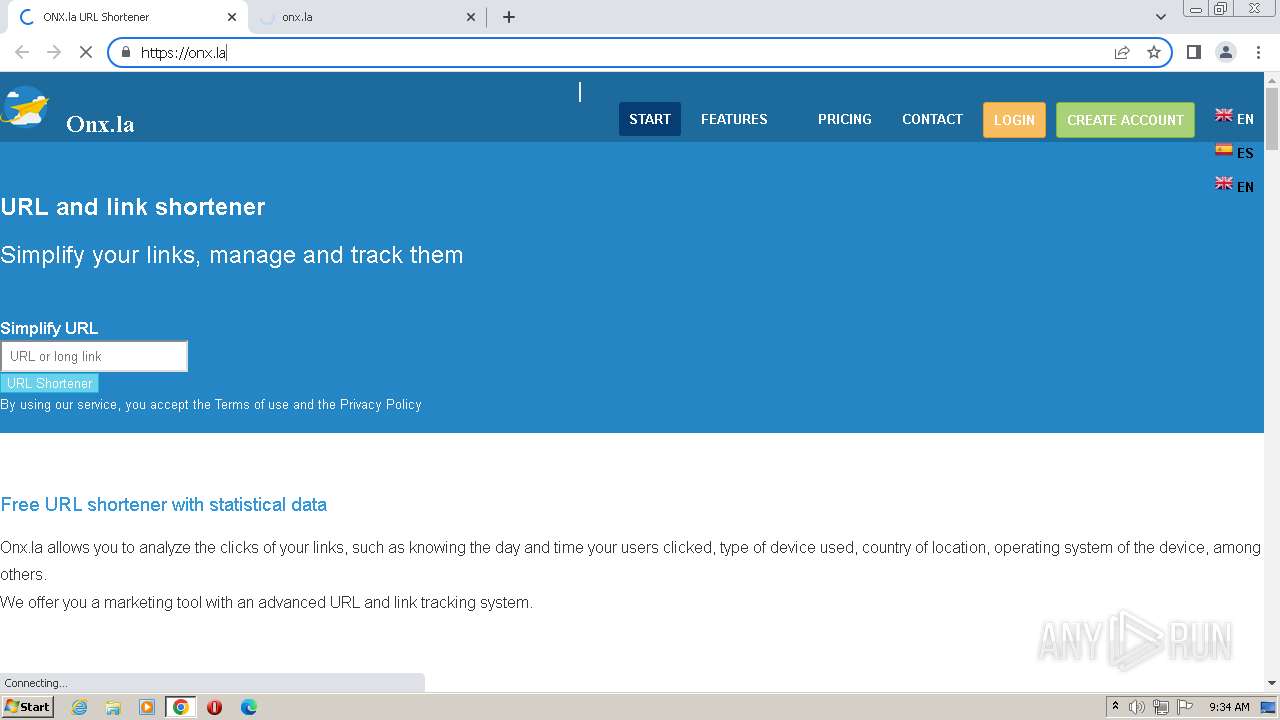Open a new tab with the plus button
The height and width of the screenshot is (720, 1280).
click(x=509, y=17)
